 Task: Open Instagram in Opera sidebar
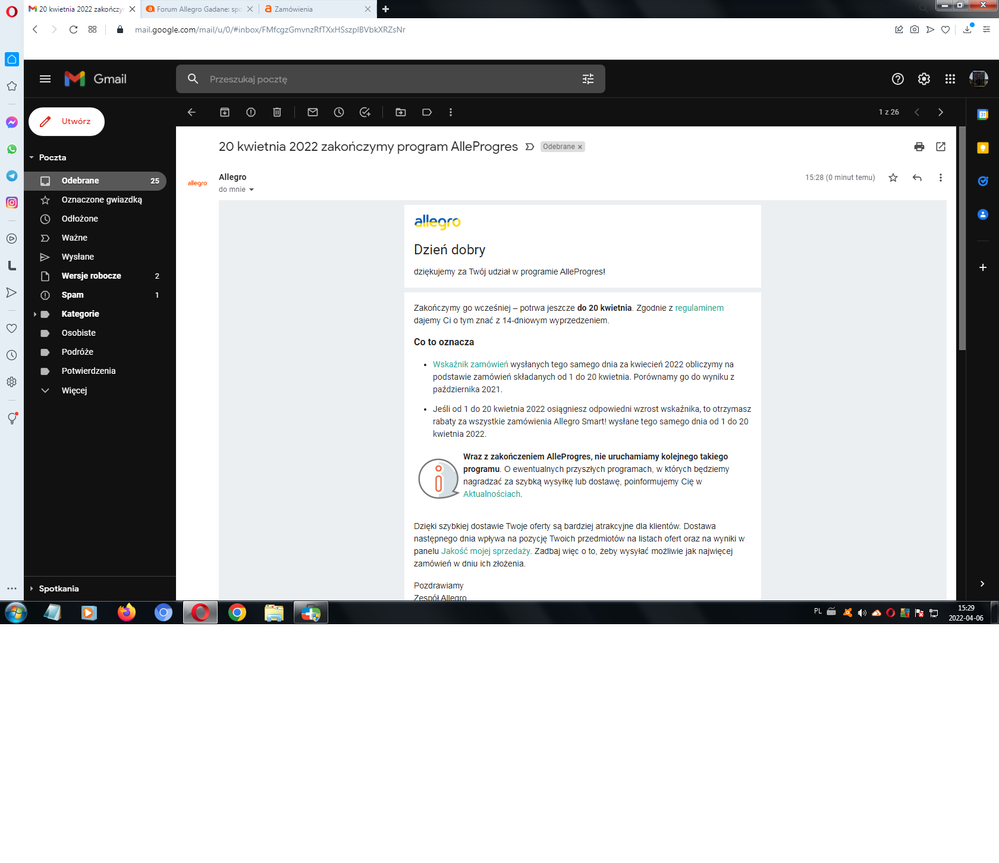tap(11, 203)
